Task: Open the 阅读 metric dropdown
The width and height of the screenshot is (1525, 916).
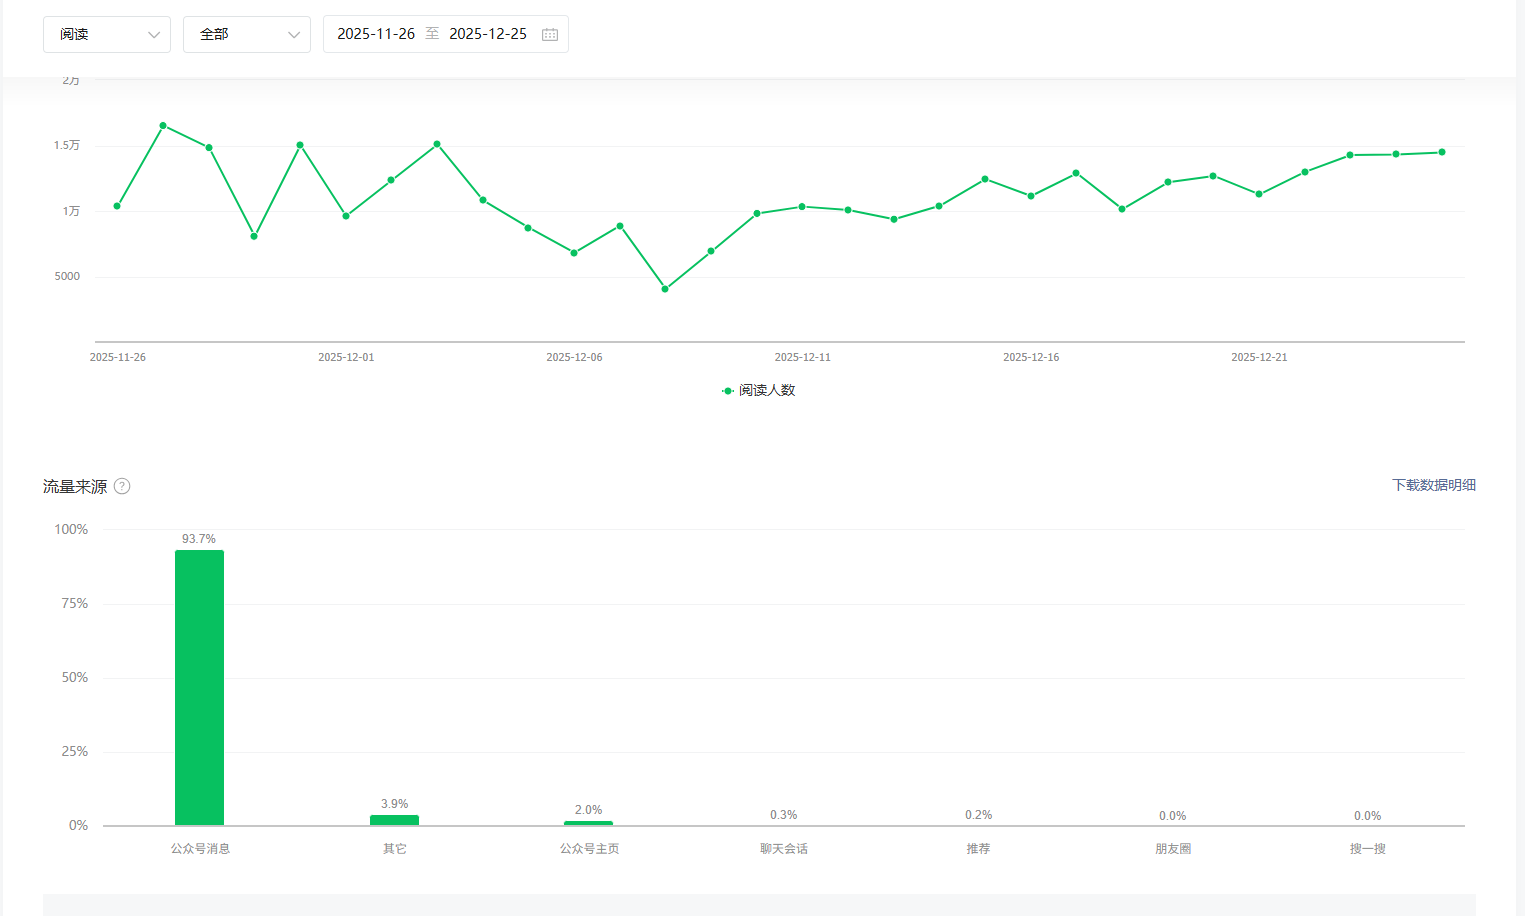Action: coord(106,34)
